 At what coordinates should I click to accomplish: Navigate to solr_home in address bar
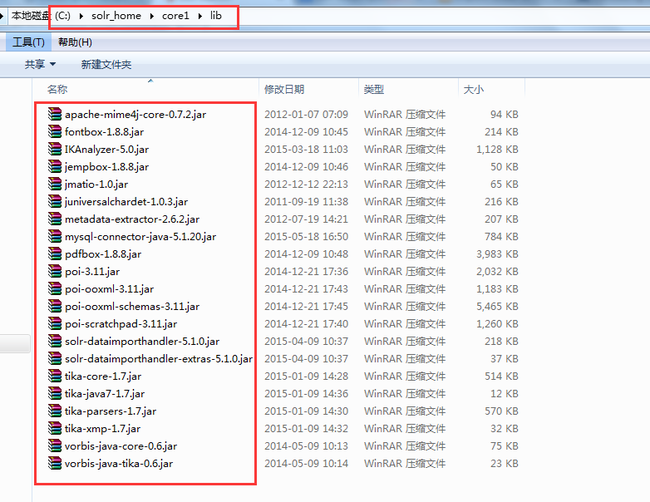pos(116,16)
